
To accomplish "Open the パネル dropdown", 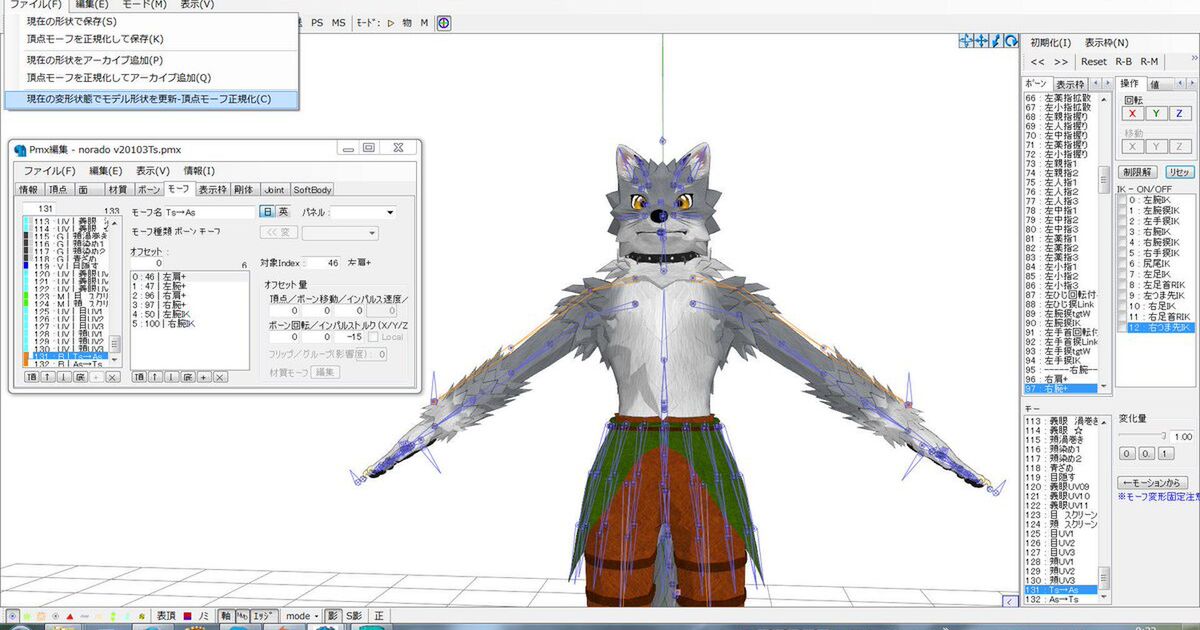I will click(363, 212).
